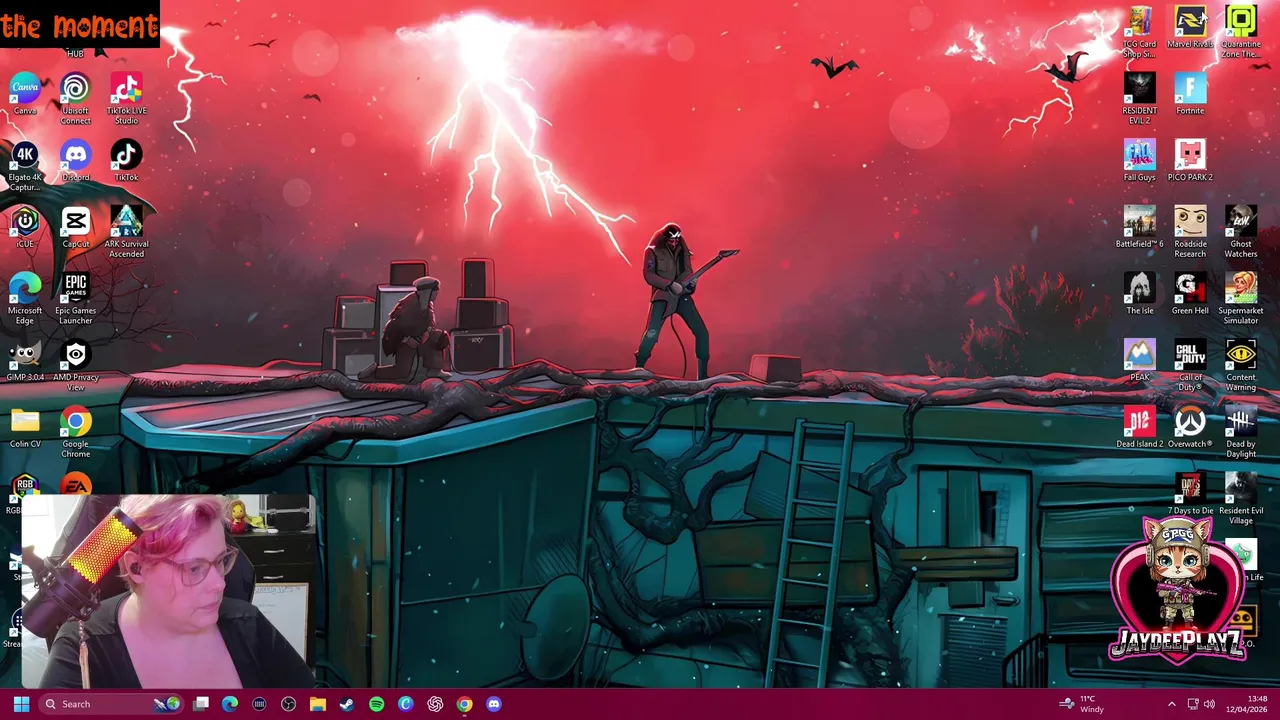
Task: Launch Ubisoft Connect from the desktop
Action: click(x=75, y=99)
